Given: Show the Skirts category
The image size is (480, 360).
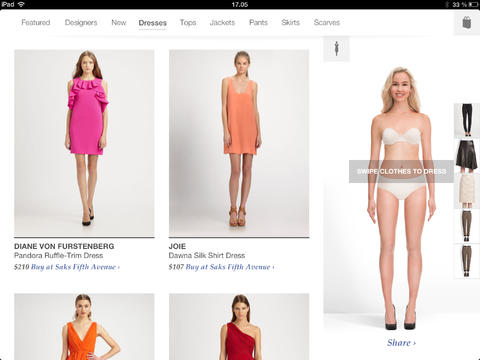Looking at the screenshot, I should [x=290, y=22].
